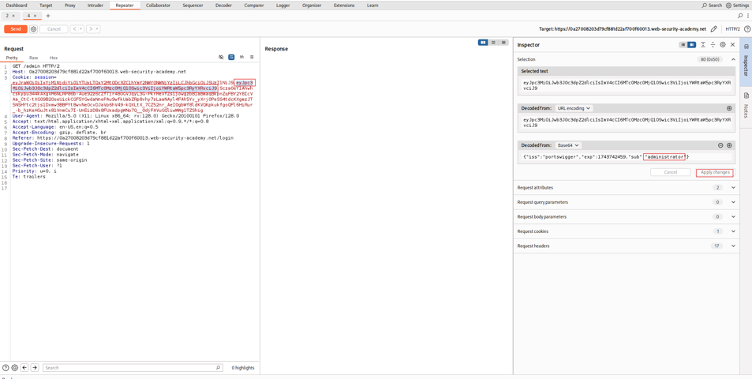This screenshot has height=380, width=755.
Task: Select combined tabbed response layout
Action: [x=504, y=42]
